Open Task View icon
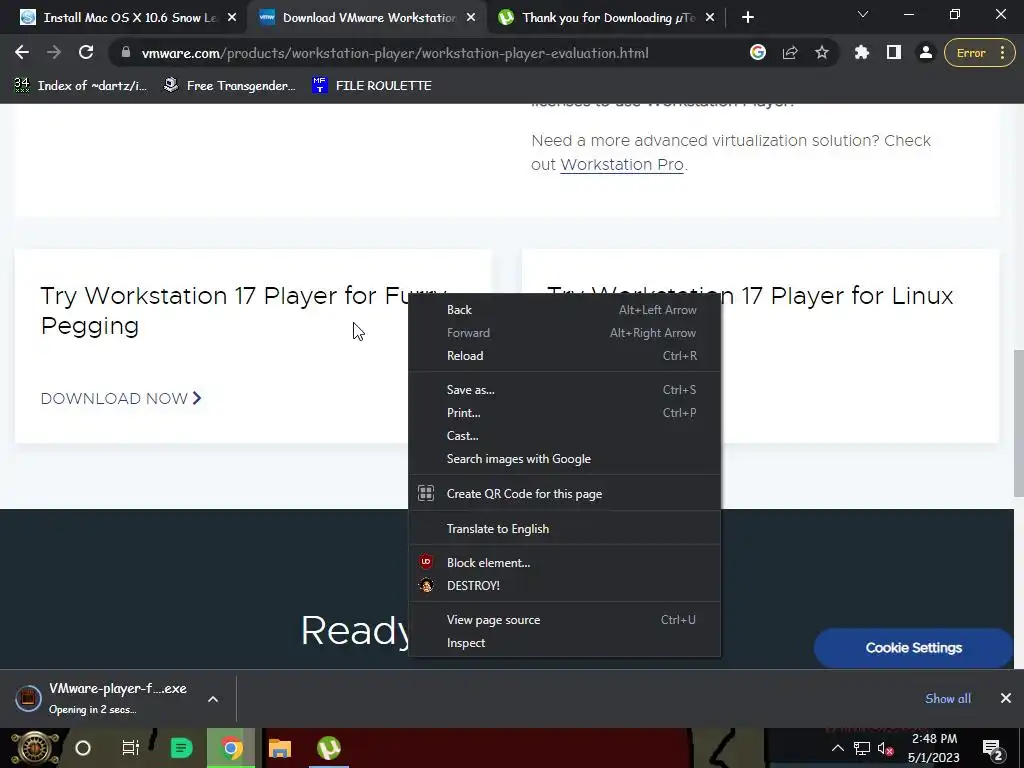Viewport: 1024px width, 768px height. (x=131, y=748)
